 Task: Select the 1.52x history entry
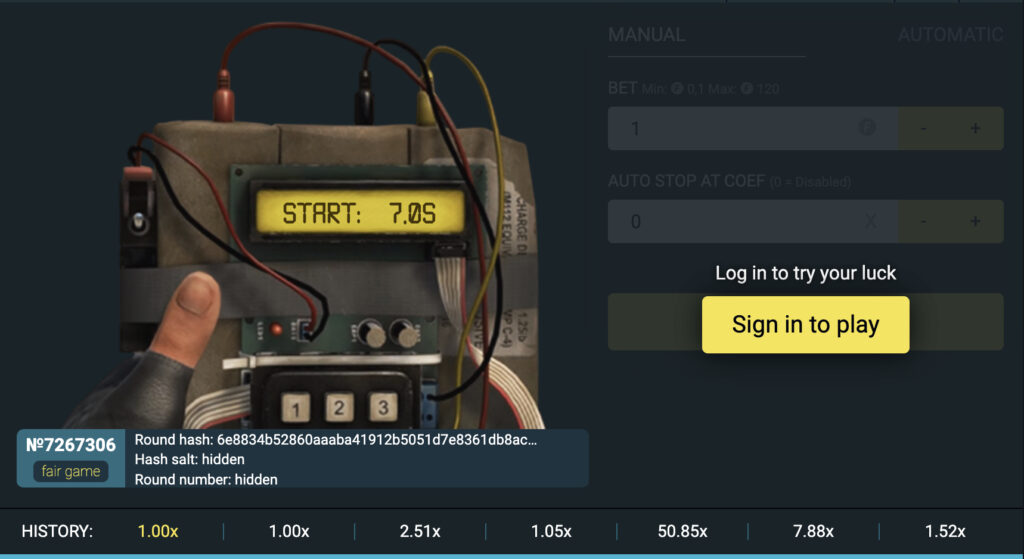pos(945,531)
